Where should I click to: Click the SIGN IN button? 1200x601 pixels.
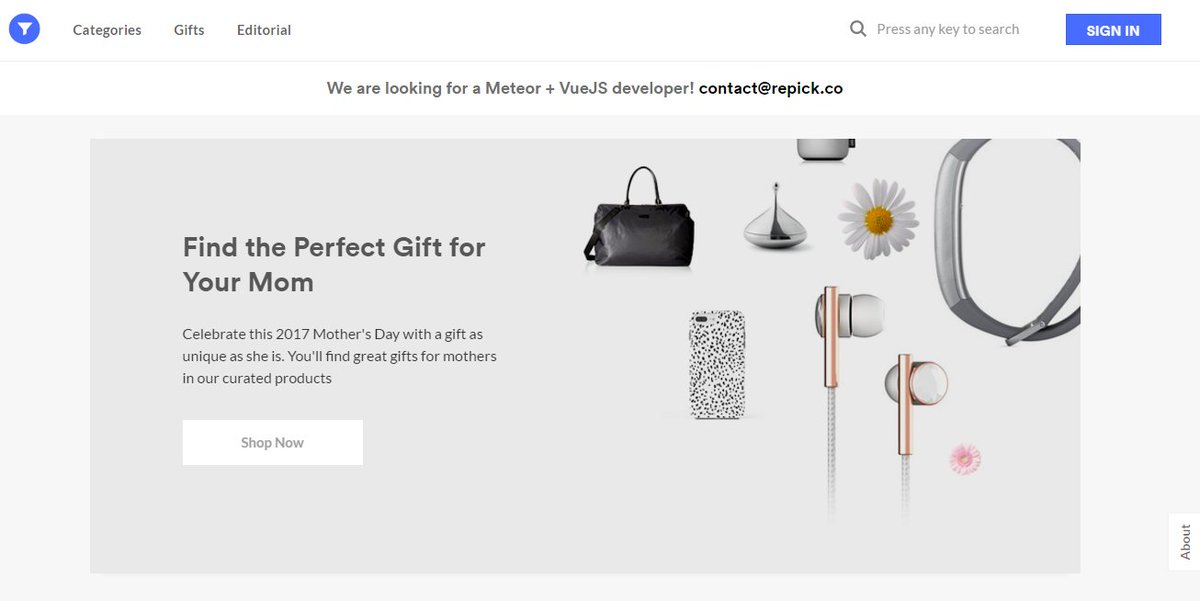pos(1113,30)
